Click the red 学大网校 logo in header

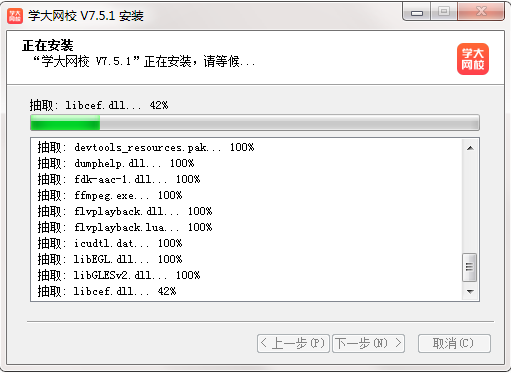pyautogui.click(x=473, y=59)
